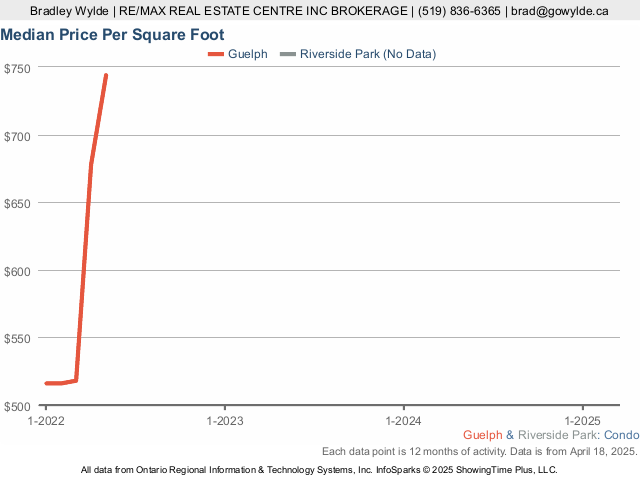The image size is (640, 480).
Task: Click the red Guelph text in the footer
Action: [x=482, y=435]
